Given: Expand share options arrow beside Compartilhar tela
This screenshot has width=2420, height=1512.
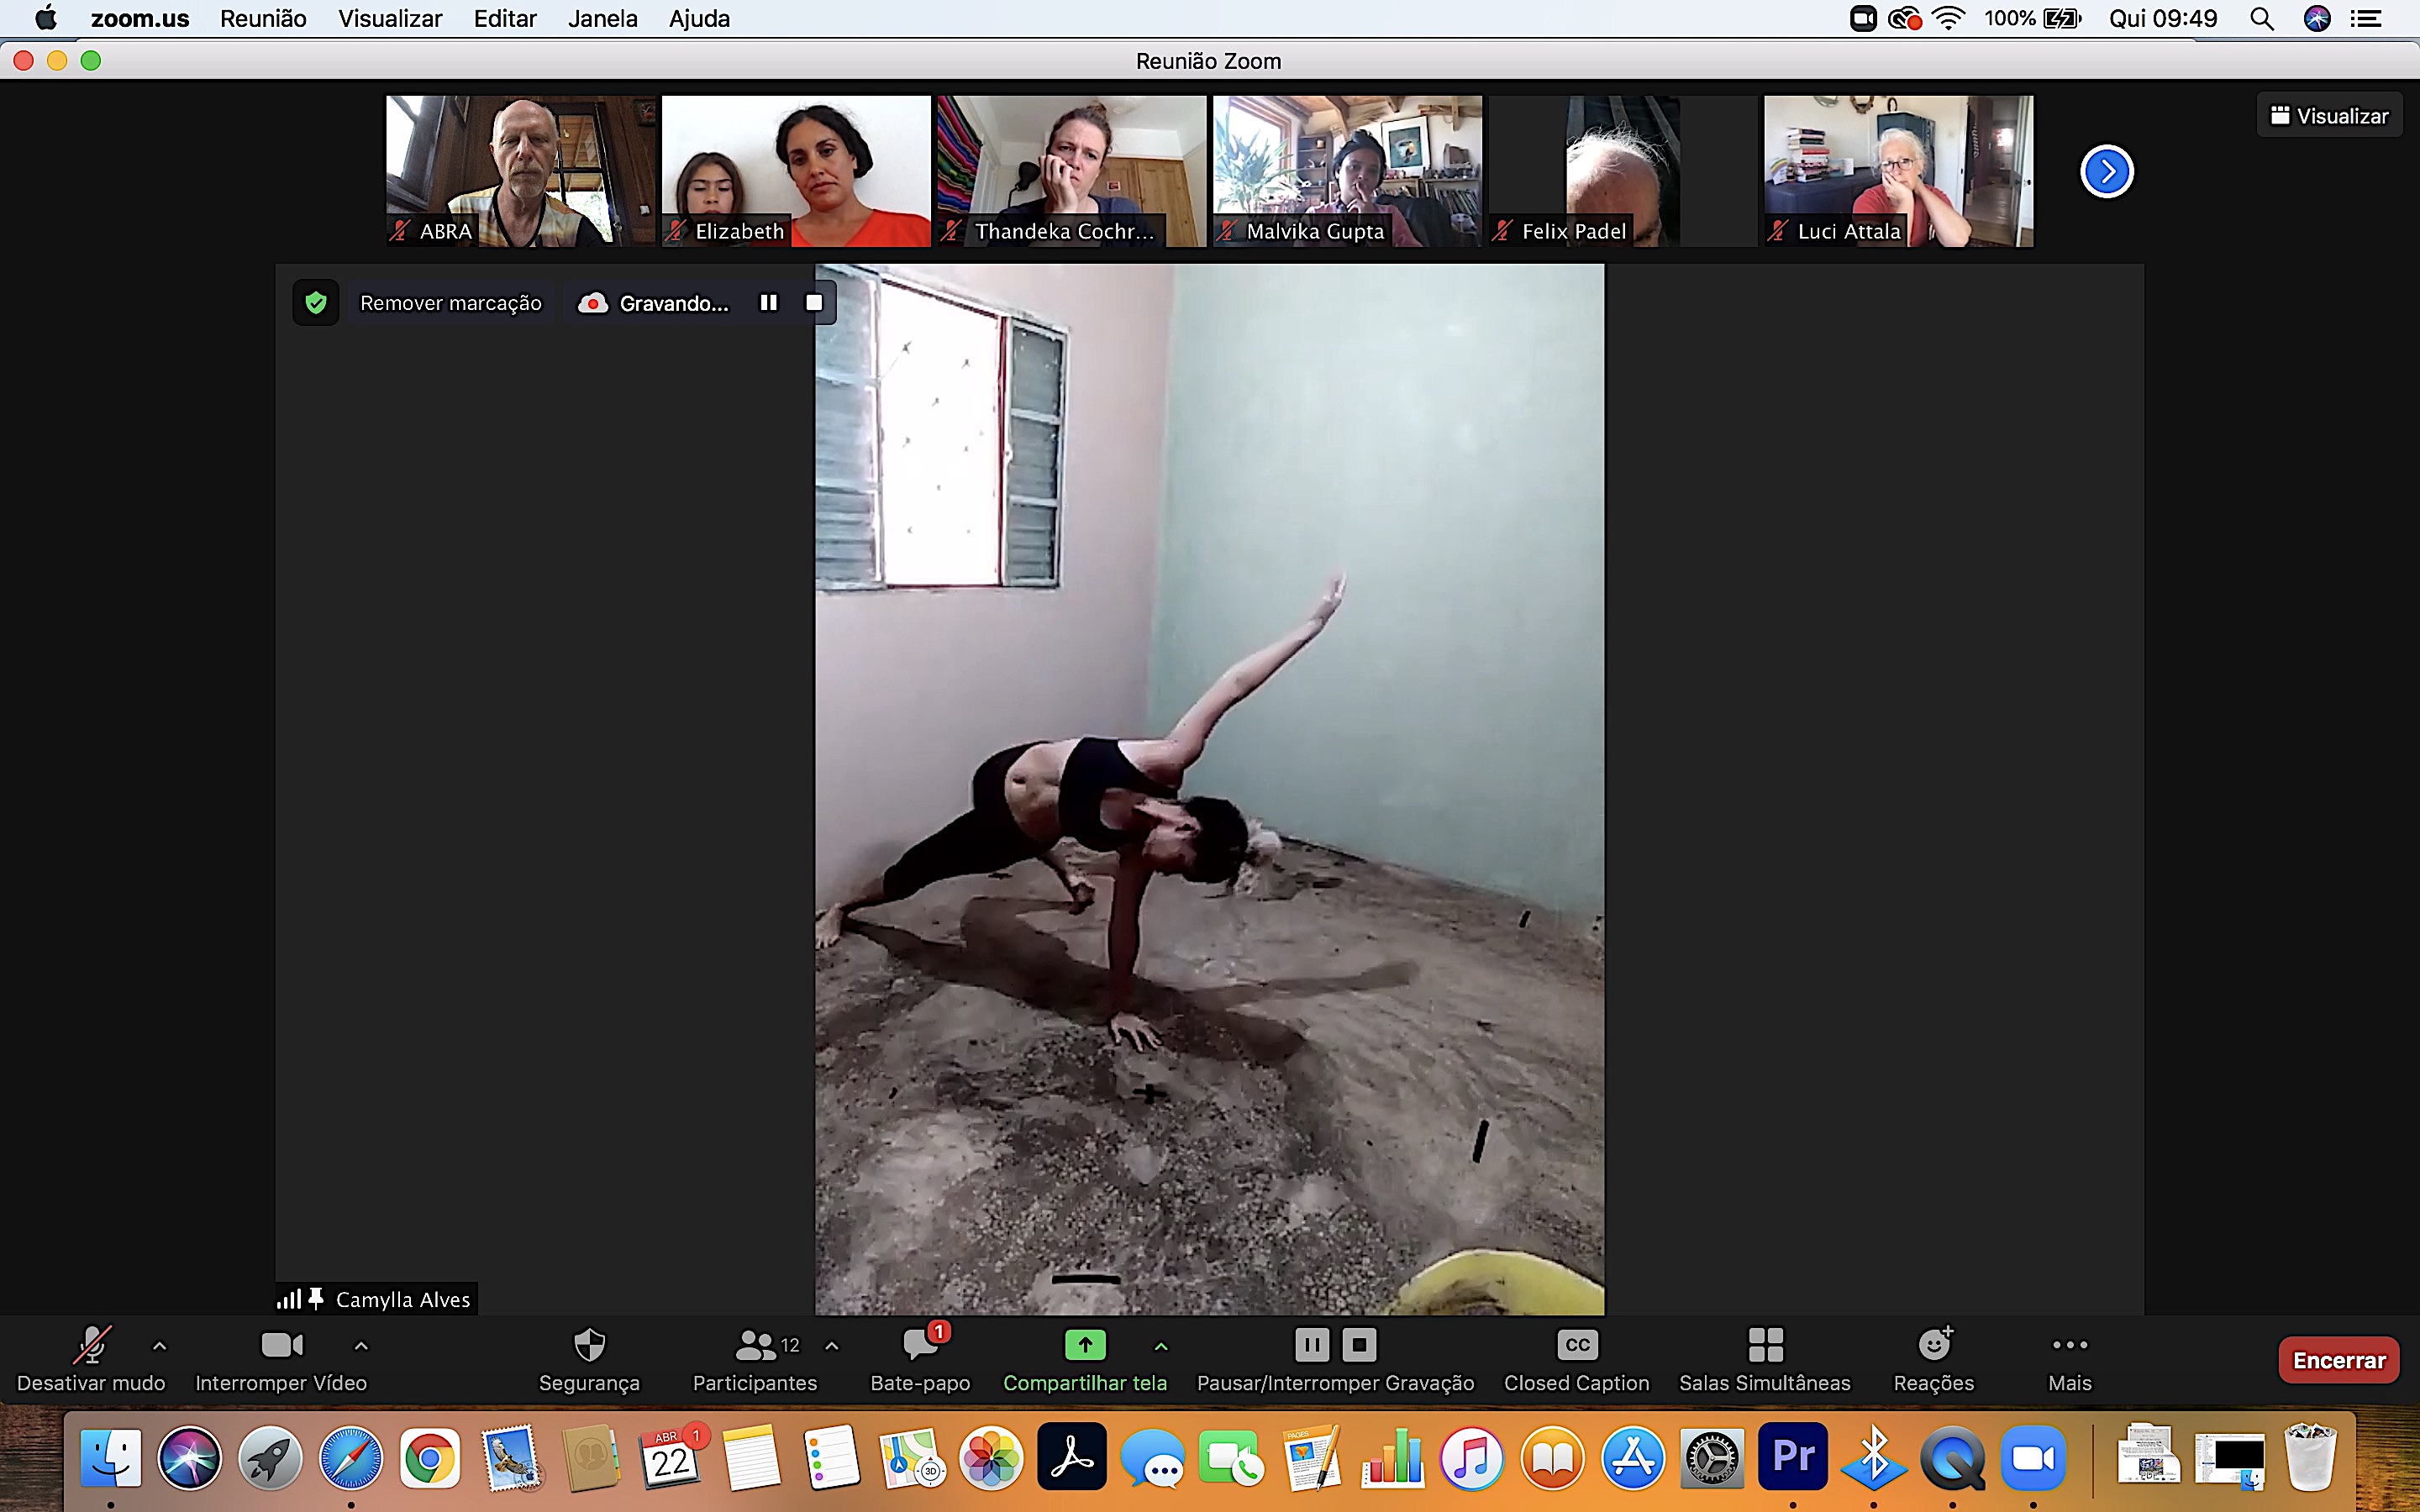Looking at the screenshot, I should 1161,1346.
